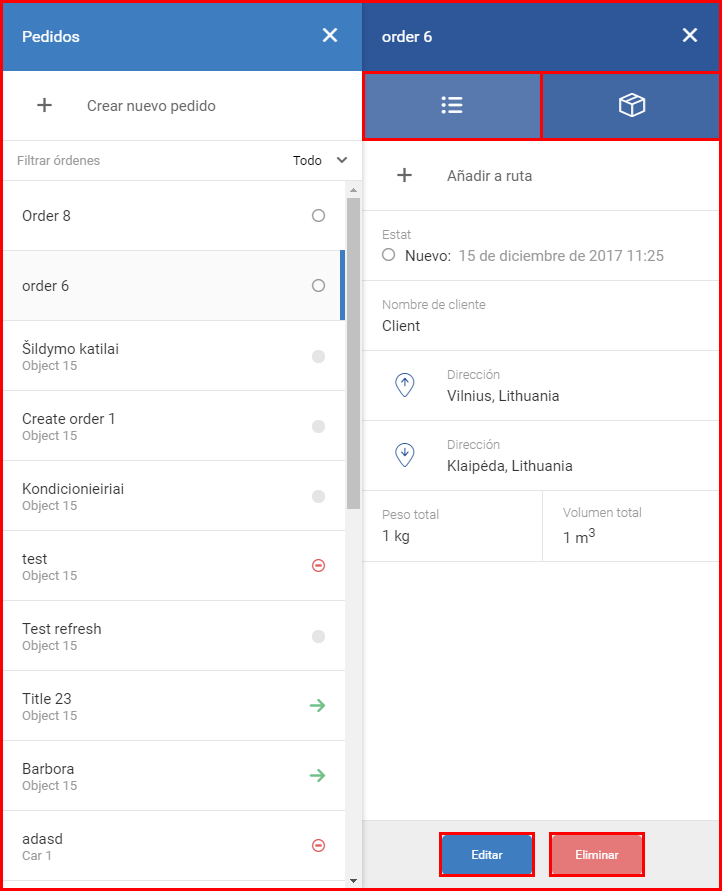722x891 pixels.
Task: Click the status circle on Order 8
Action: [319, 215]
